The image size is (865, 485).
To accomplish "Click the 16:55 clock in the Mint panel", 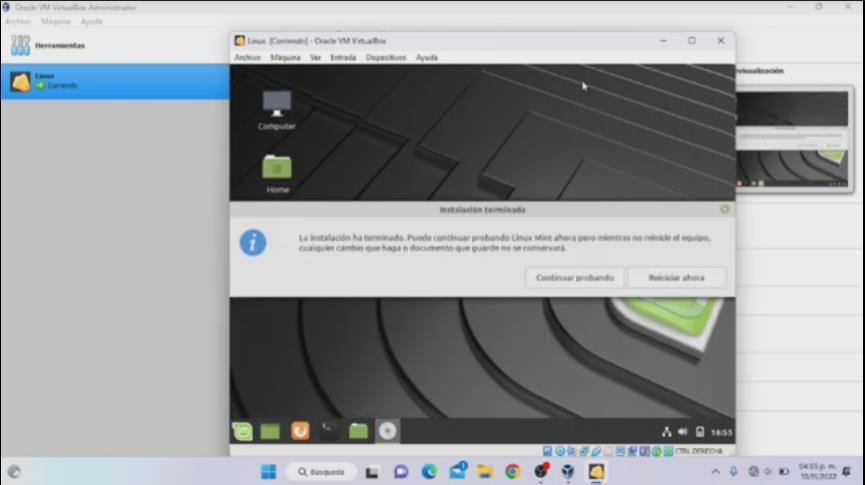I will 721,433.
